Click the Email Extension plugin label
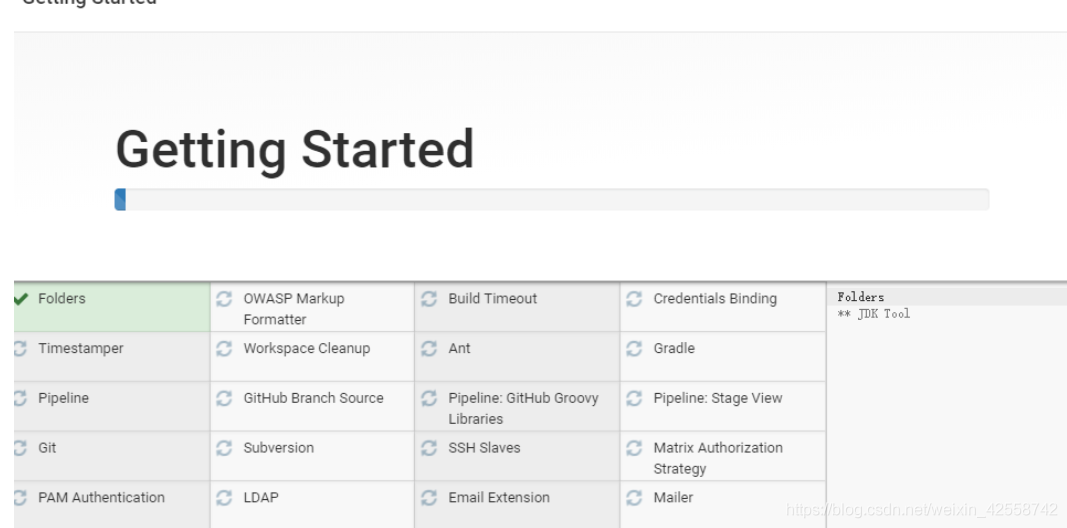 click(x=499, y=497)
